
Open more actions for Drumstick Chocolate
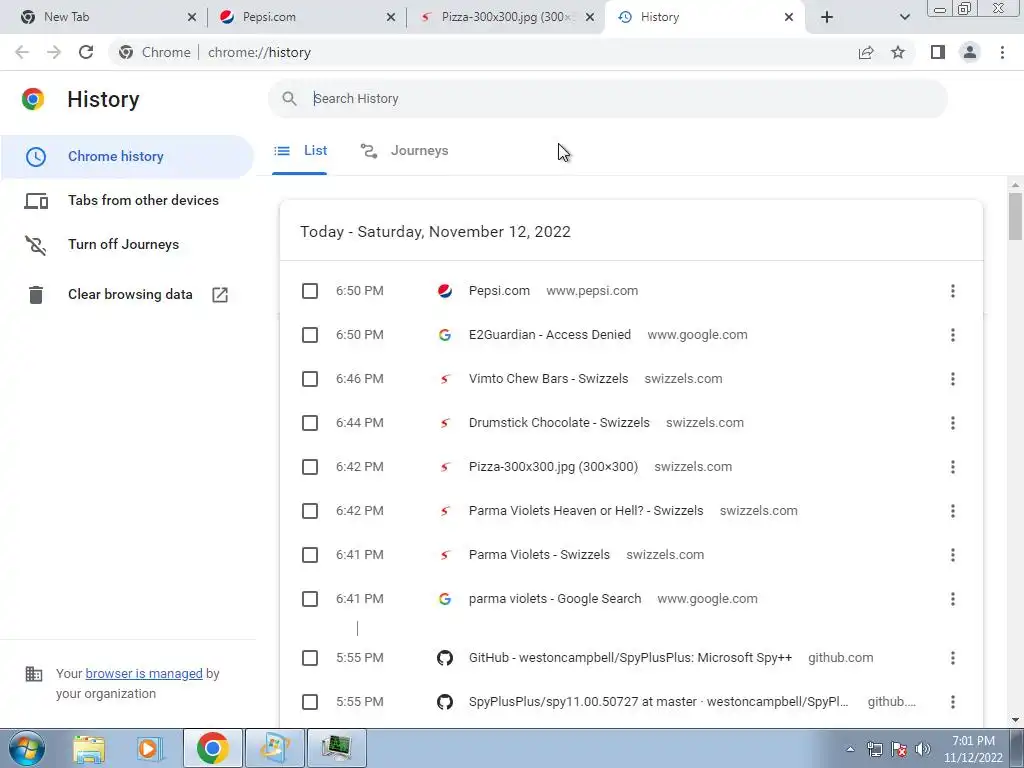point(953,423)
